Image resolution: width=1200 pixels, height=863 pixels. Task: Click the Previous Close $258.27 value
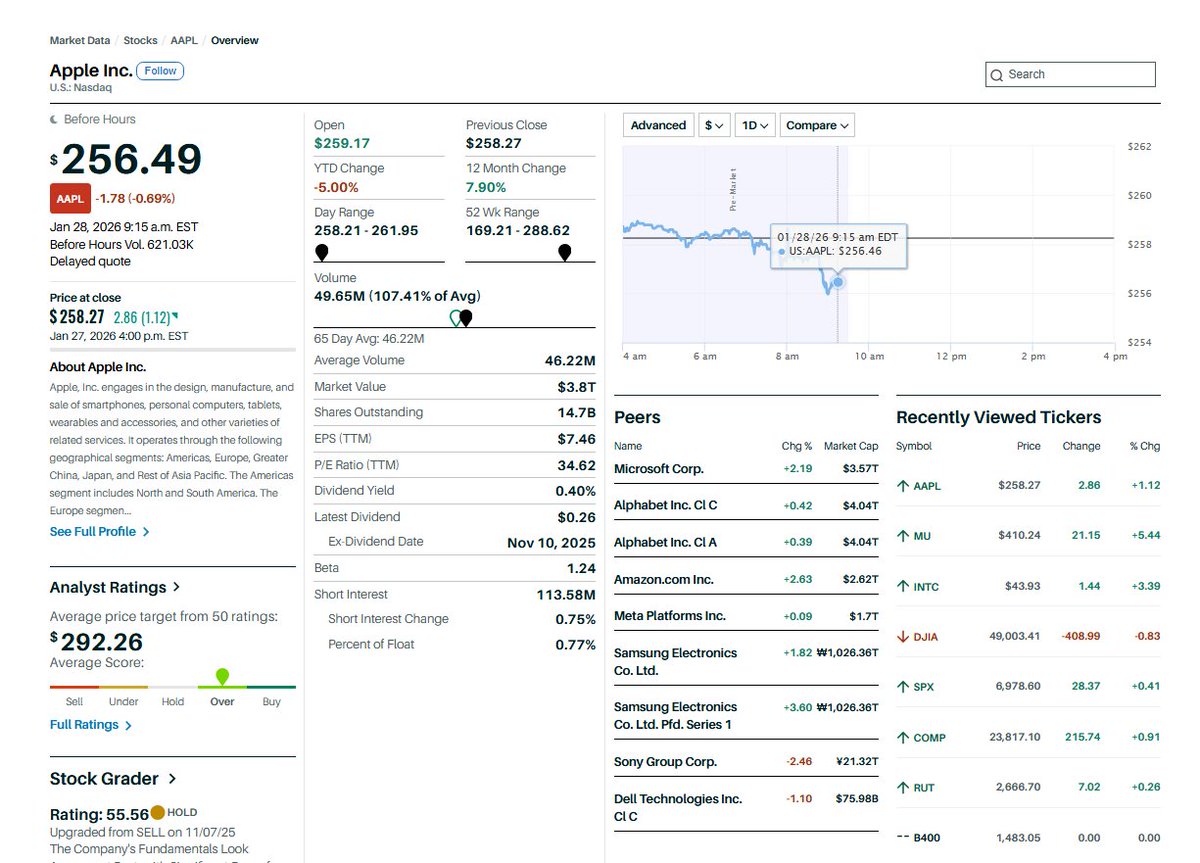[x=494, y=144]
